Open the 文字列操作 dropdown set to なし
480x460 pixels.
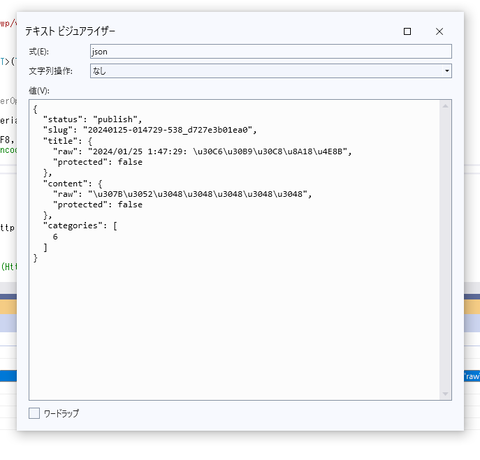[271, 71]
